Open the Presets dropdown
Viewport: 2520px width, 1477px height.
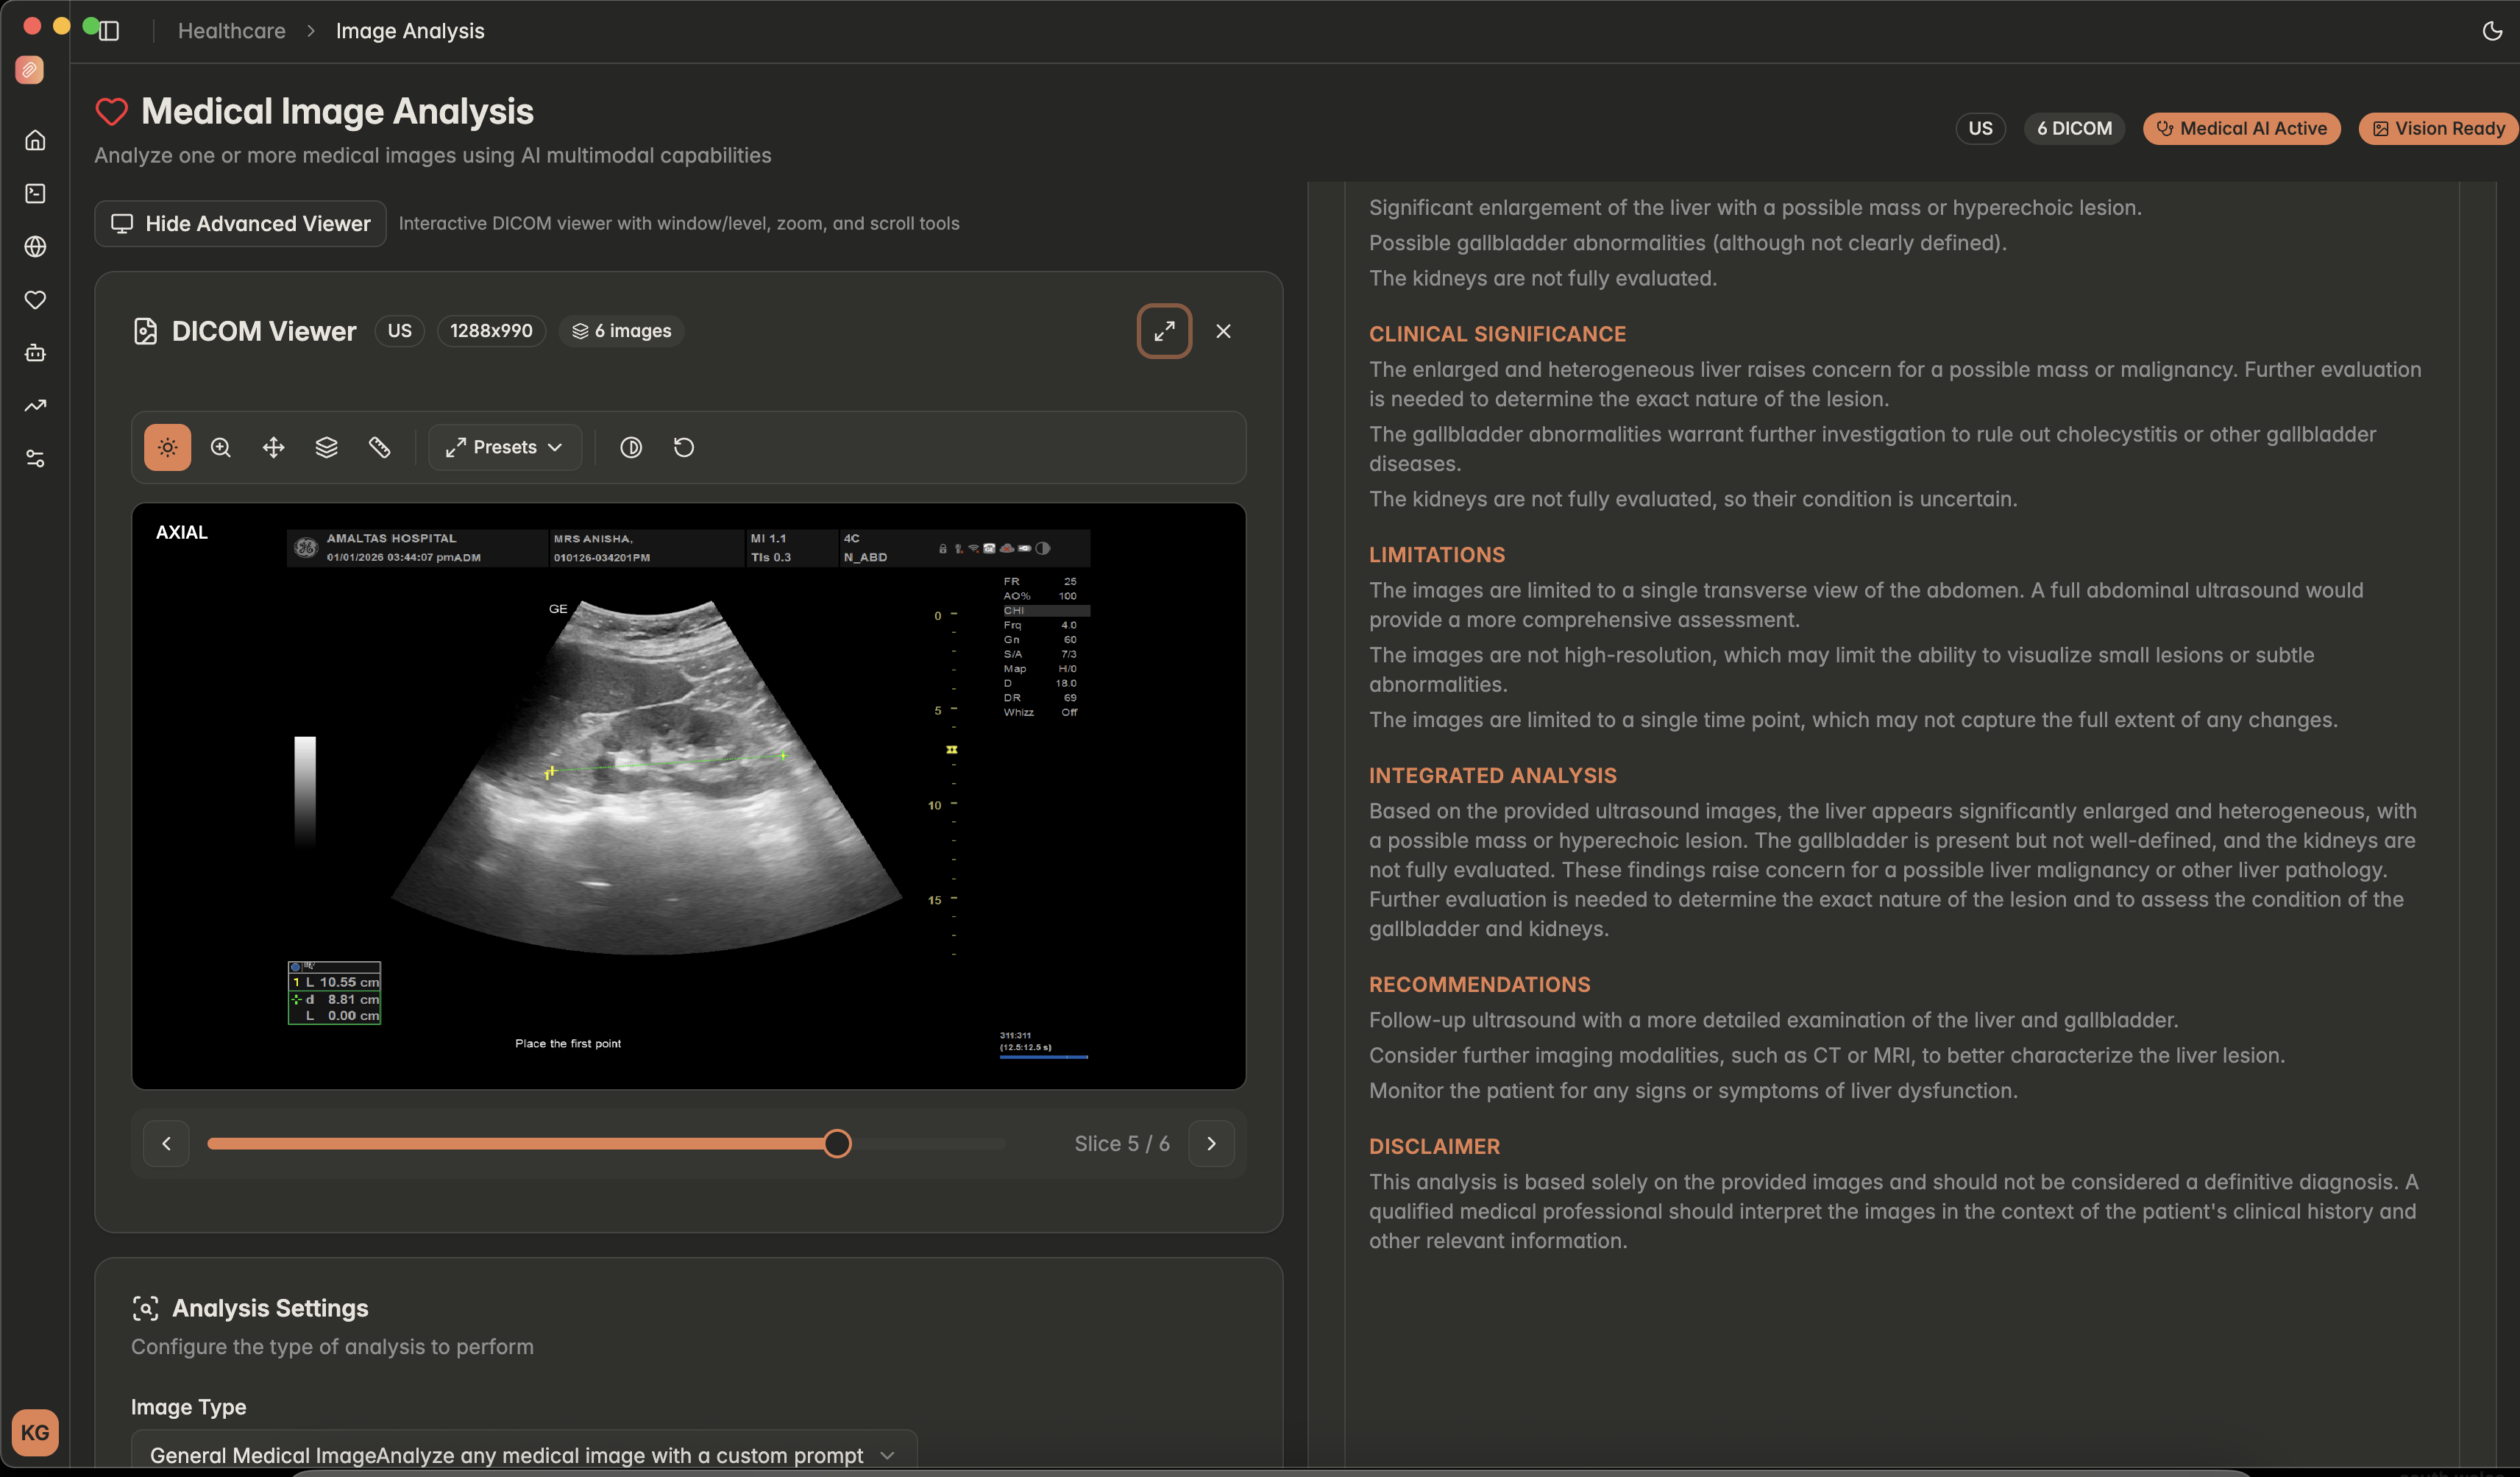point(504,447)
